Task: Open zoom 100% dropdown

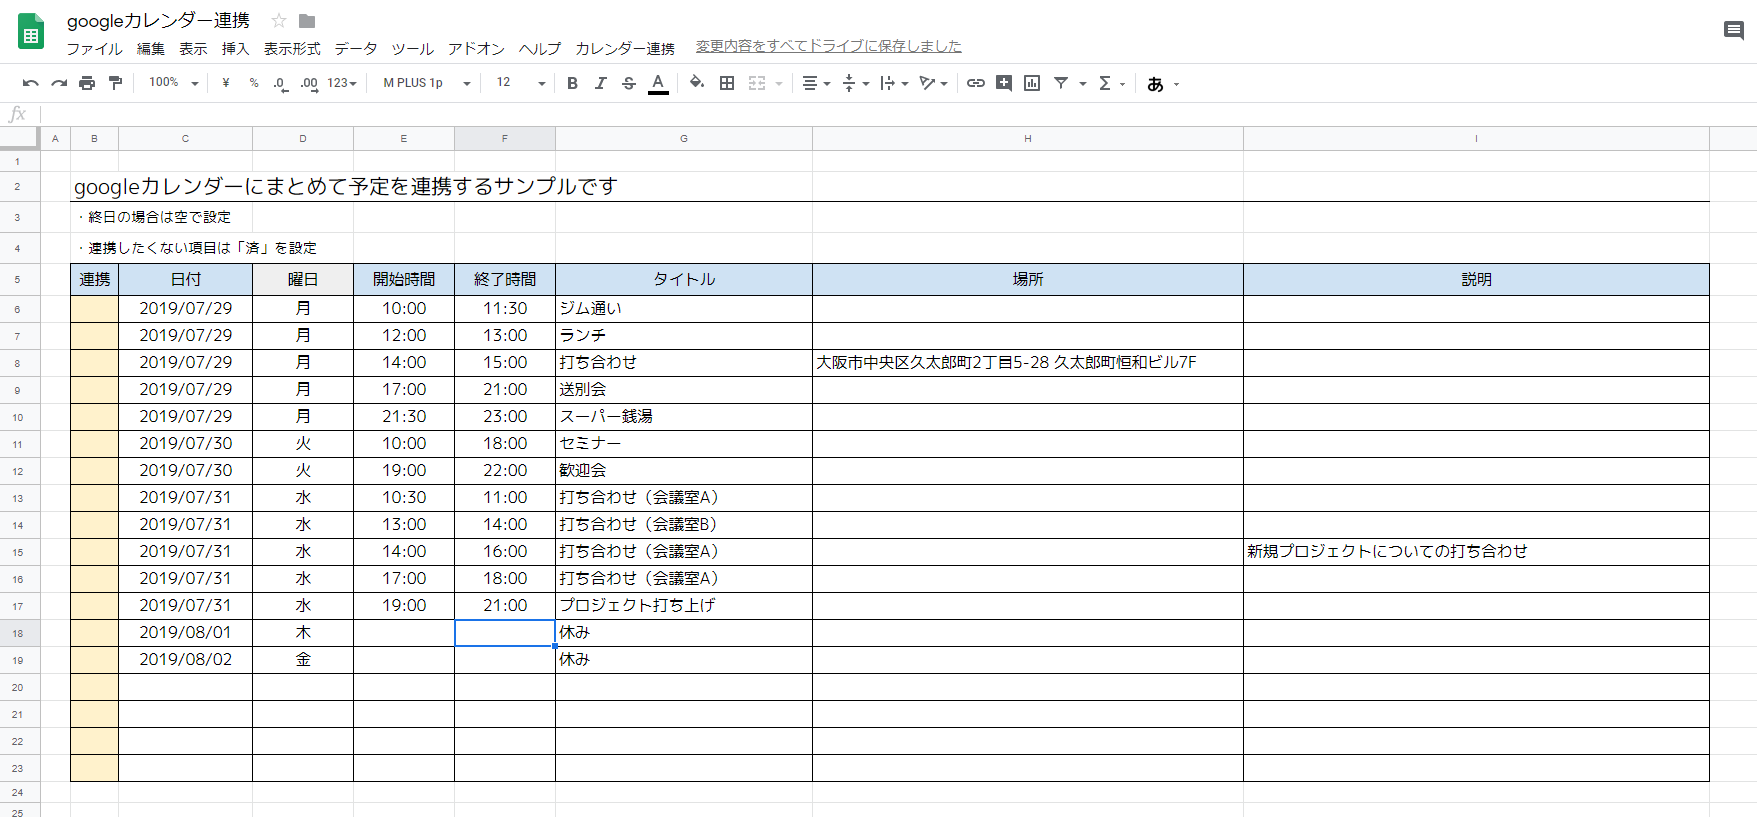Action: pyautogui.click(x=174, y=83)
